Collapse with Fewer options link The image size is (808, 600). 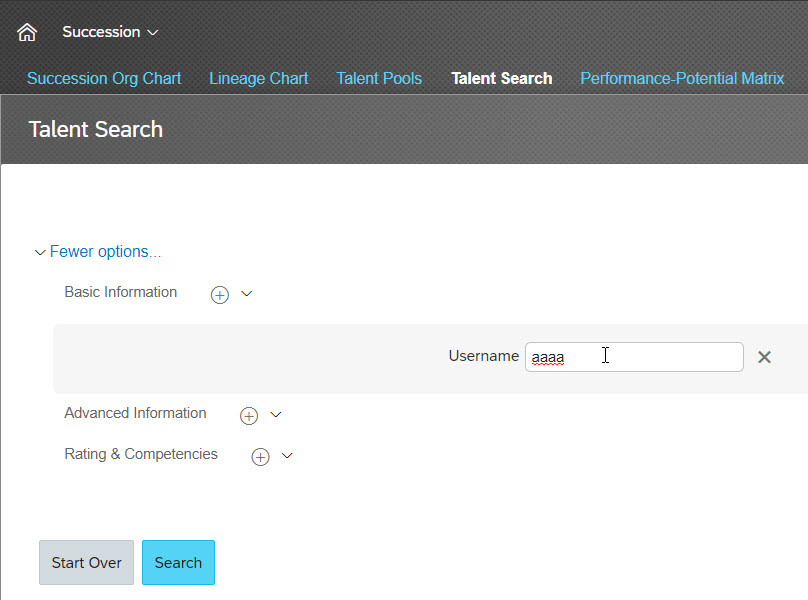pos(105,252)
